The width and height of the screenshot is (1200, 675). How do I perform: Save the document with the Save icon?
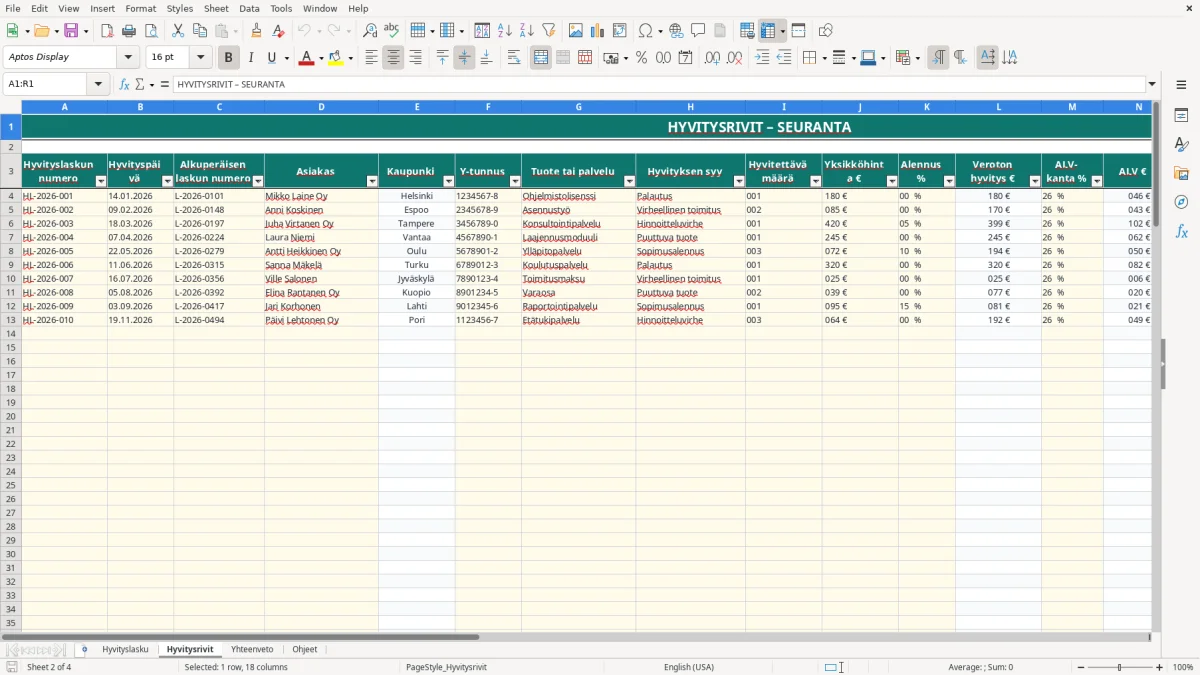(x=71, y=31)
